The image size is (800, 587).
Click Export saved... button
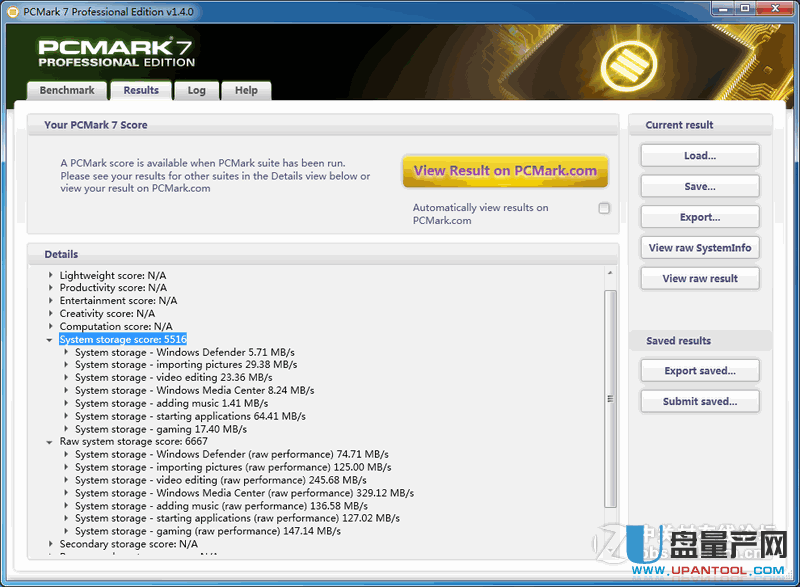(699, 371)
